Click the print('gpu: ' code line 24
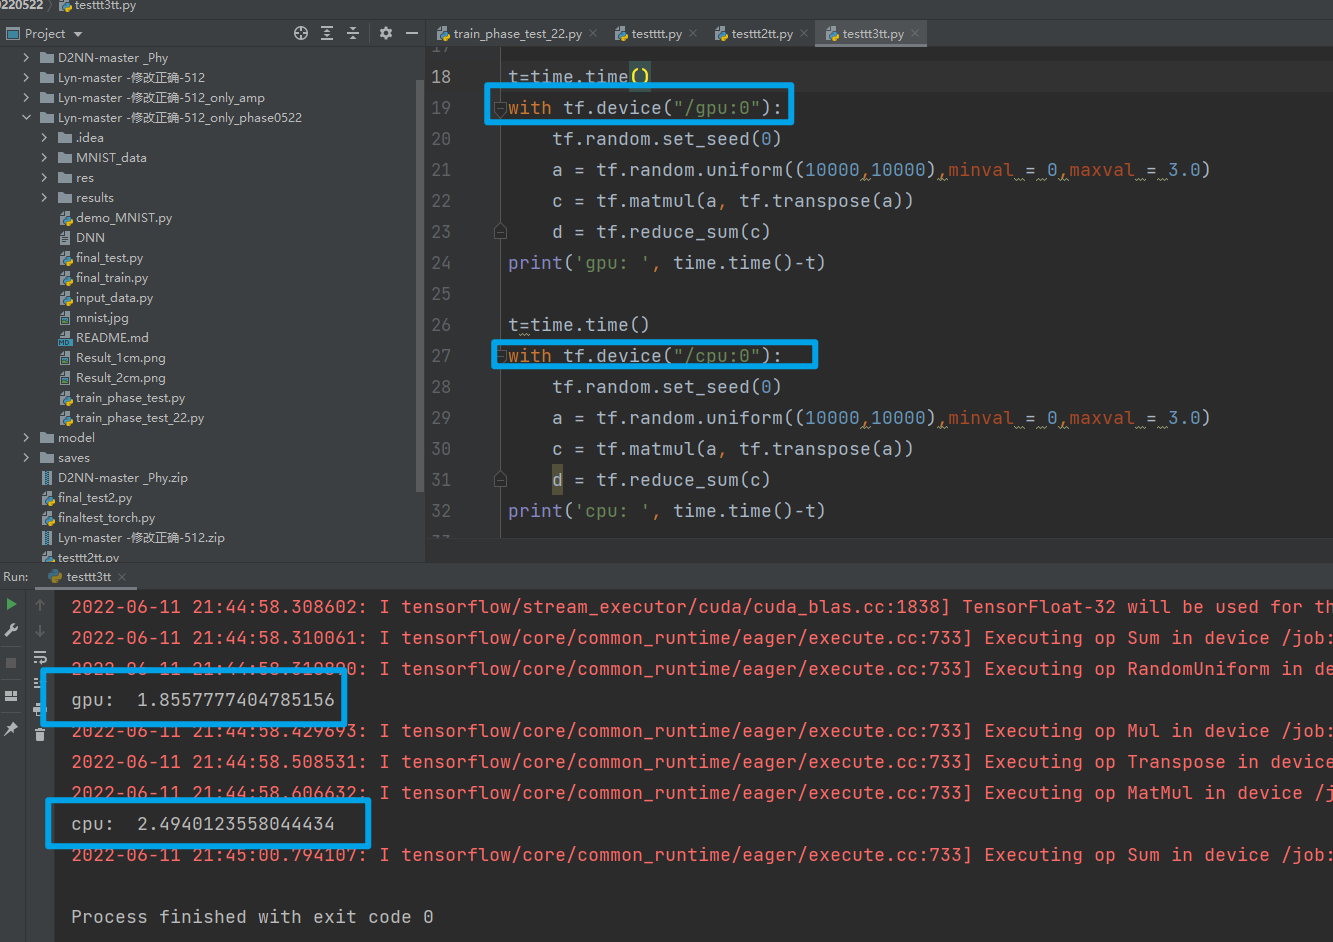The width and height of the screenshot is (1333, 942). point(666,263)
